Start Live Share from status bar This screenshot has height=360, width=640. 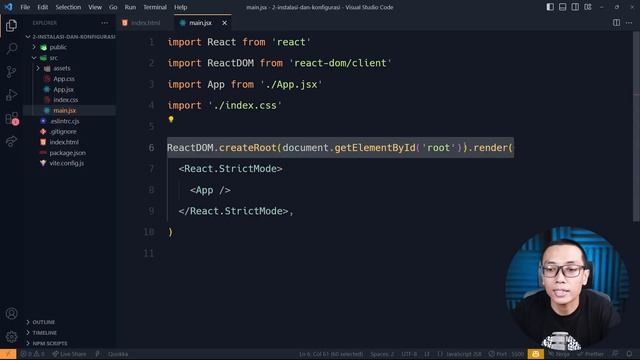click(x=69, y=354)
